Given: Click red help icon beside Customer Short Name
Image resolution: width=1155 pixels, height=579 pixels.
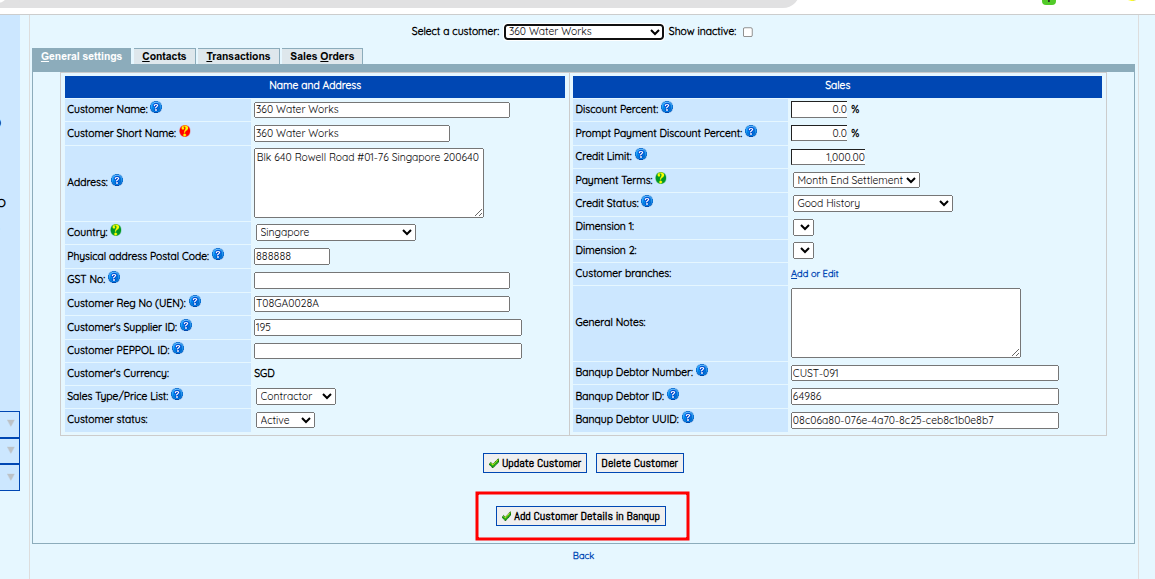Looking at the screenshot, I should click(185, 132).
